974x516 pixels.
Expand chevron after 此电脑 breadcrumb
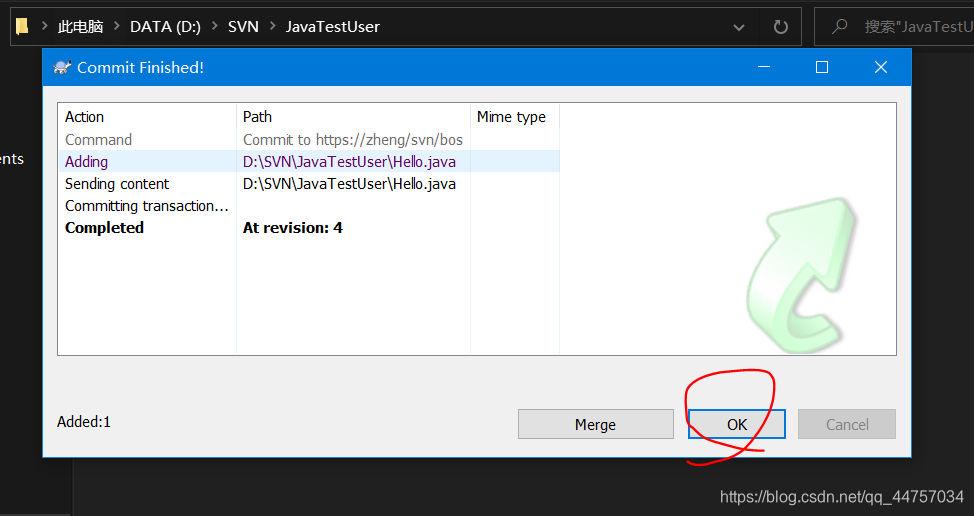(116, 26)
